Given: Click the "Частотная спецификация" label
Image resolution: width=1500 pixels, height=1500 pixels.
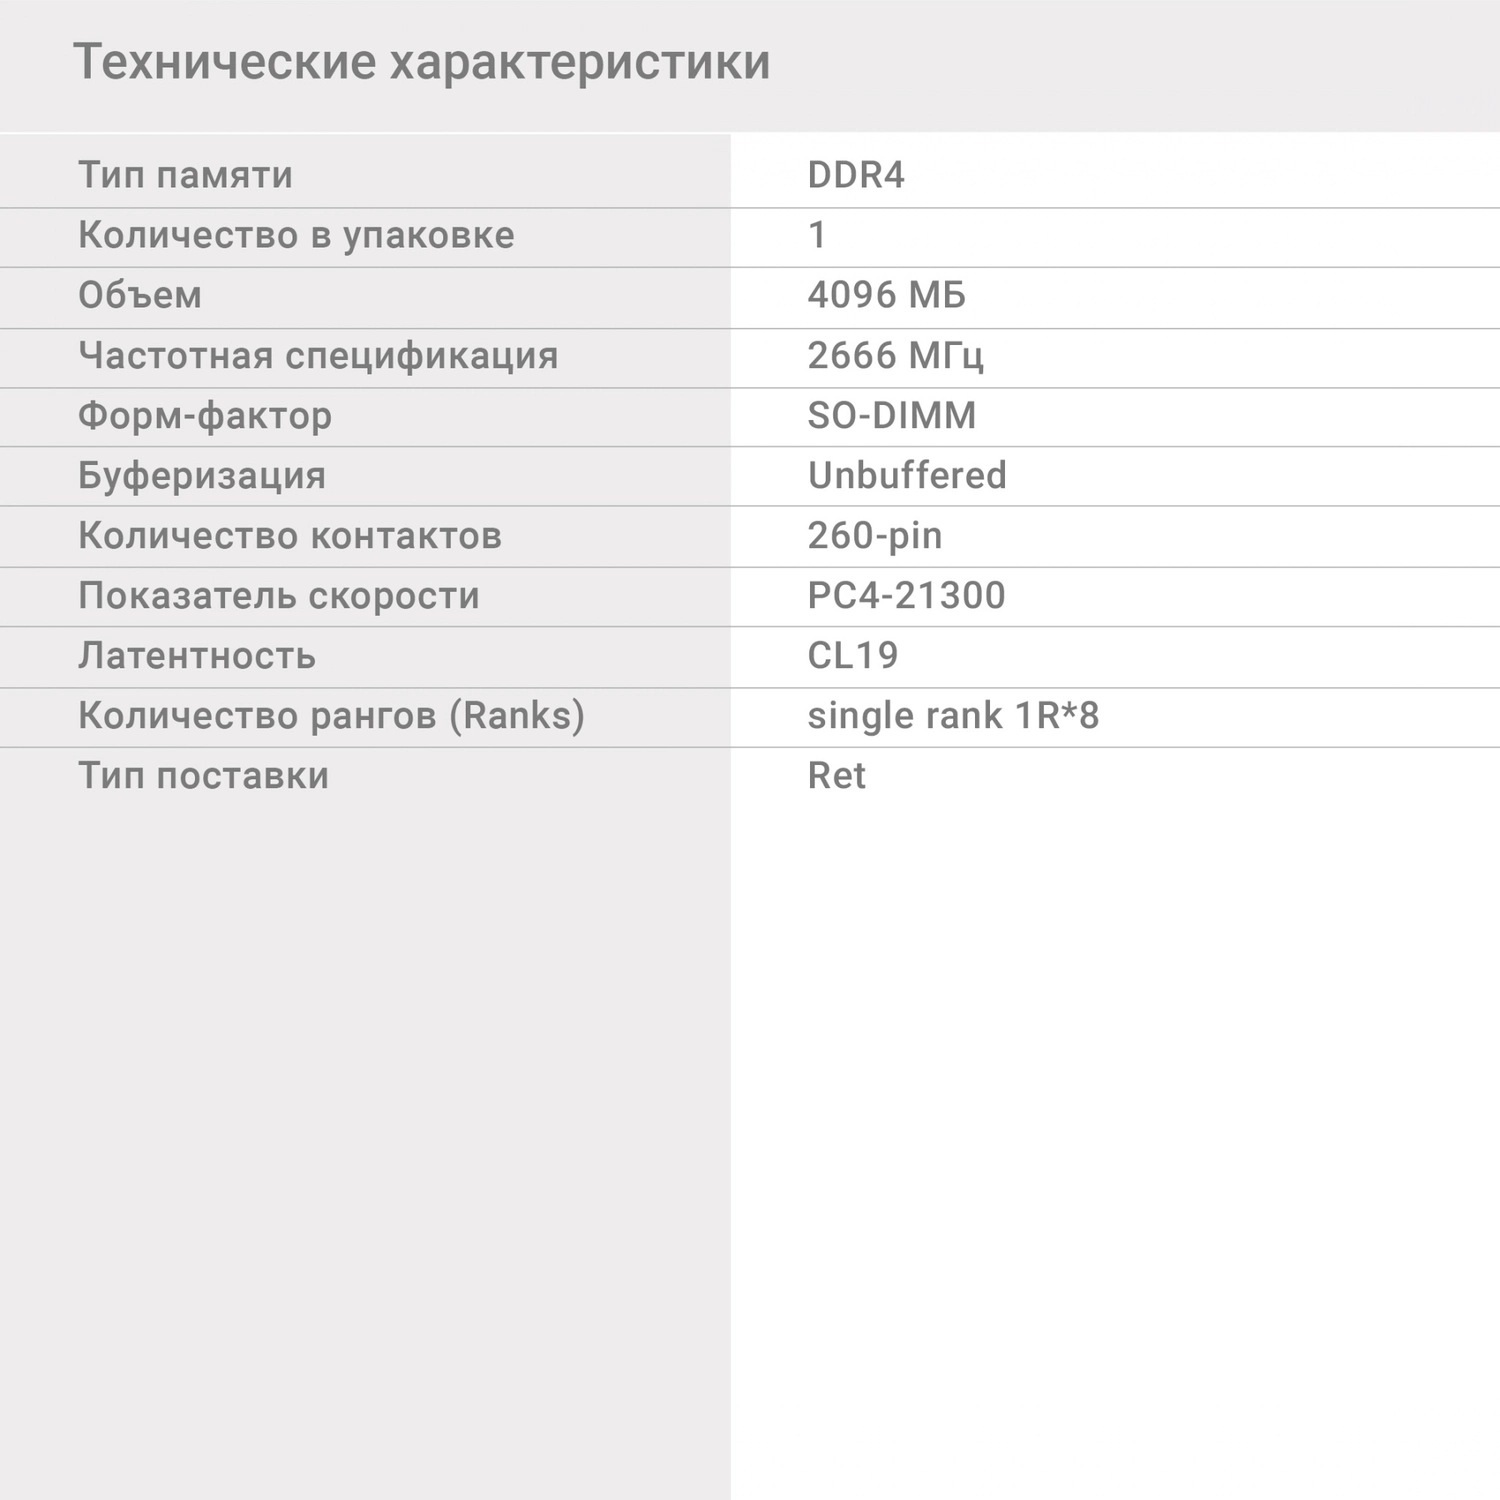Looking at the screenshot, I should pyautogui.click(x=318, y=355).
